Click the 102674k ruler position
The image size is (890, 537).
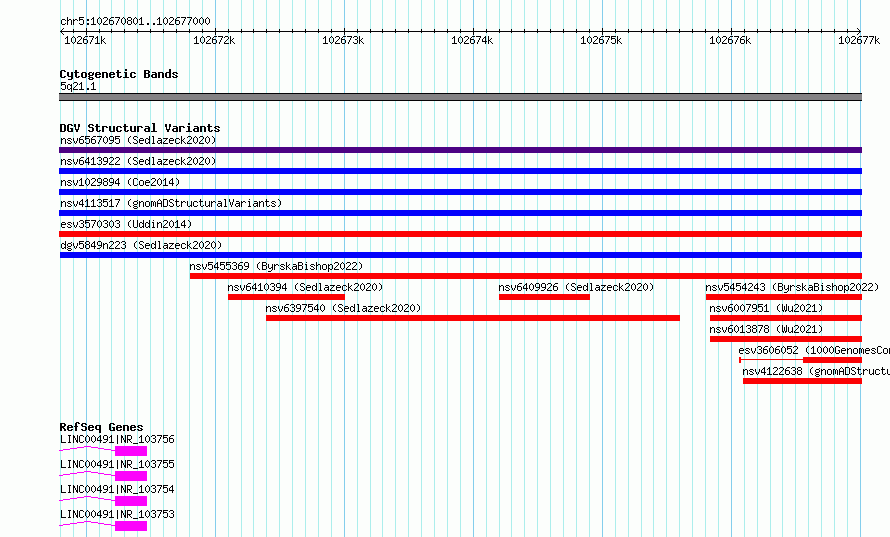pos(472,40)
